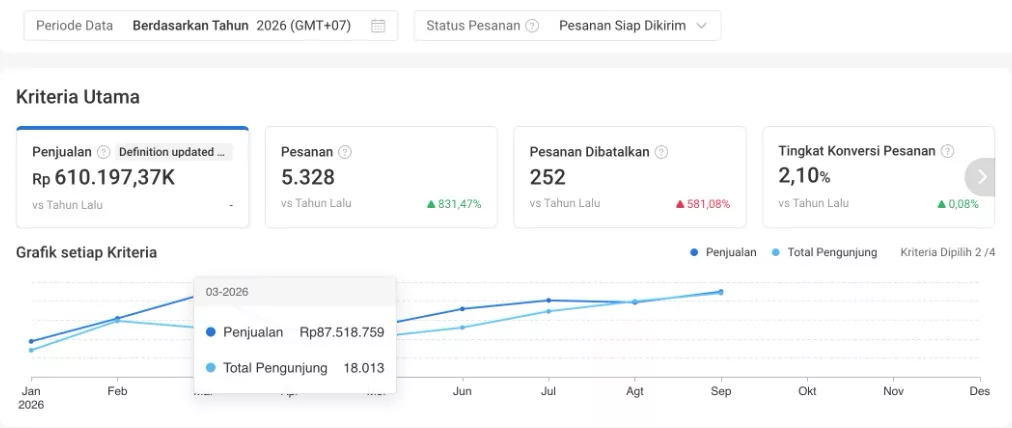This screenshot has height=428, width=1012.
Task: Open the calendar icon in Periode Data
Action: point(378,26)
